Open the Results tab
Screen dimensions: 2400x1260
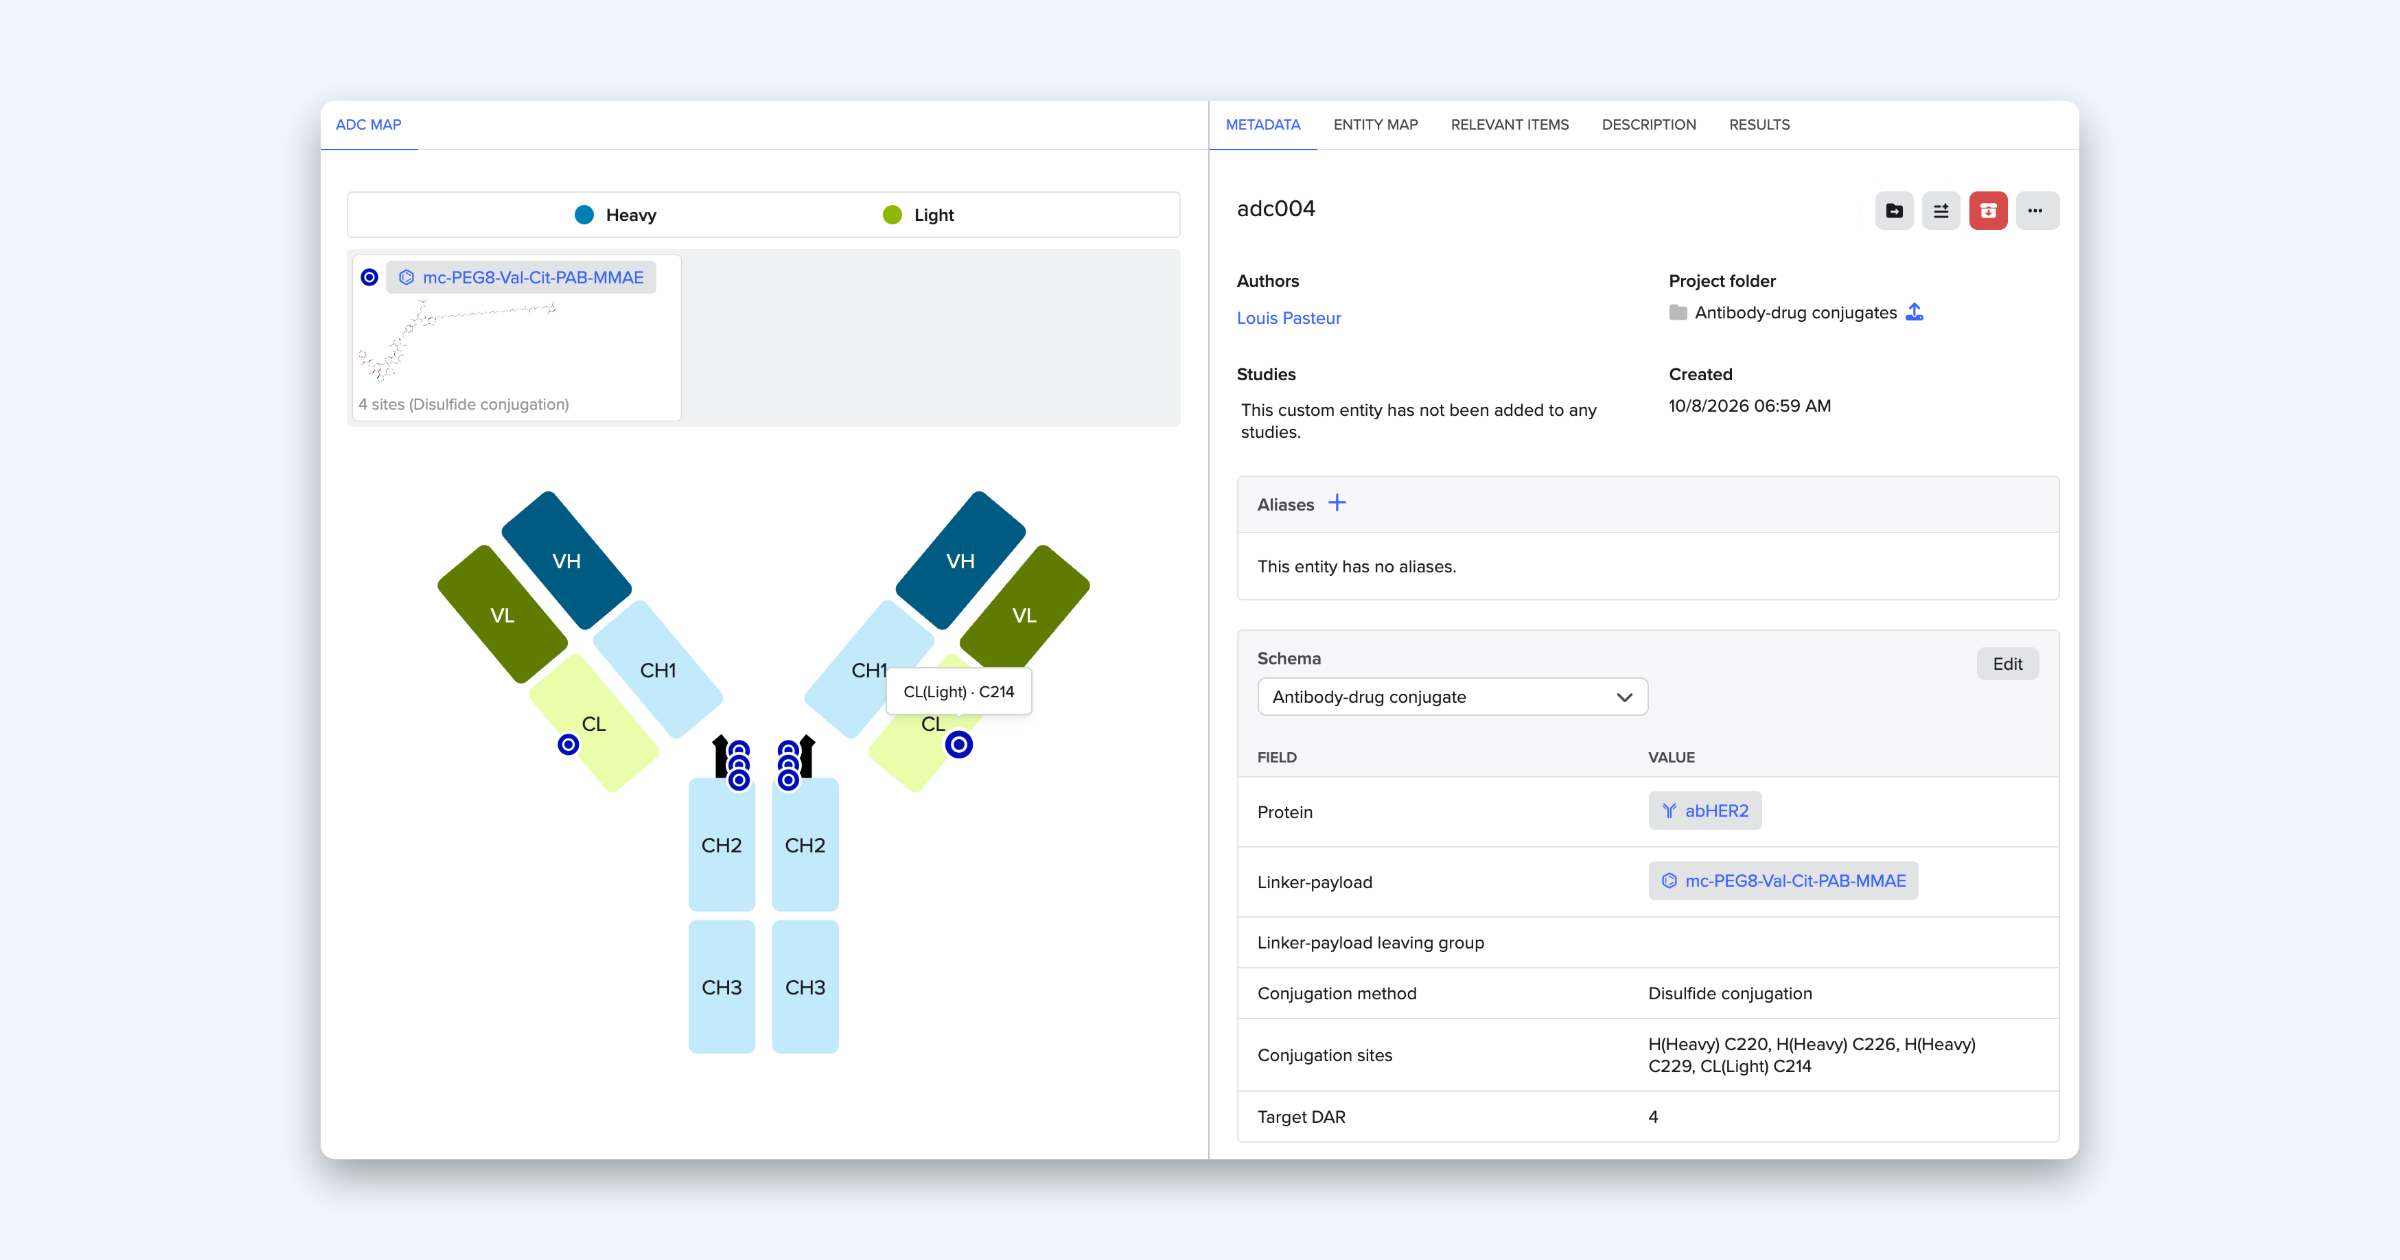1759,125
